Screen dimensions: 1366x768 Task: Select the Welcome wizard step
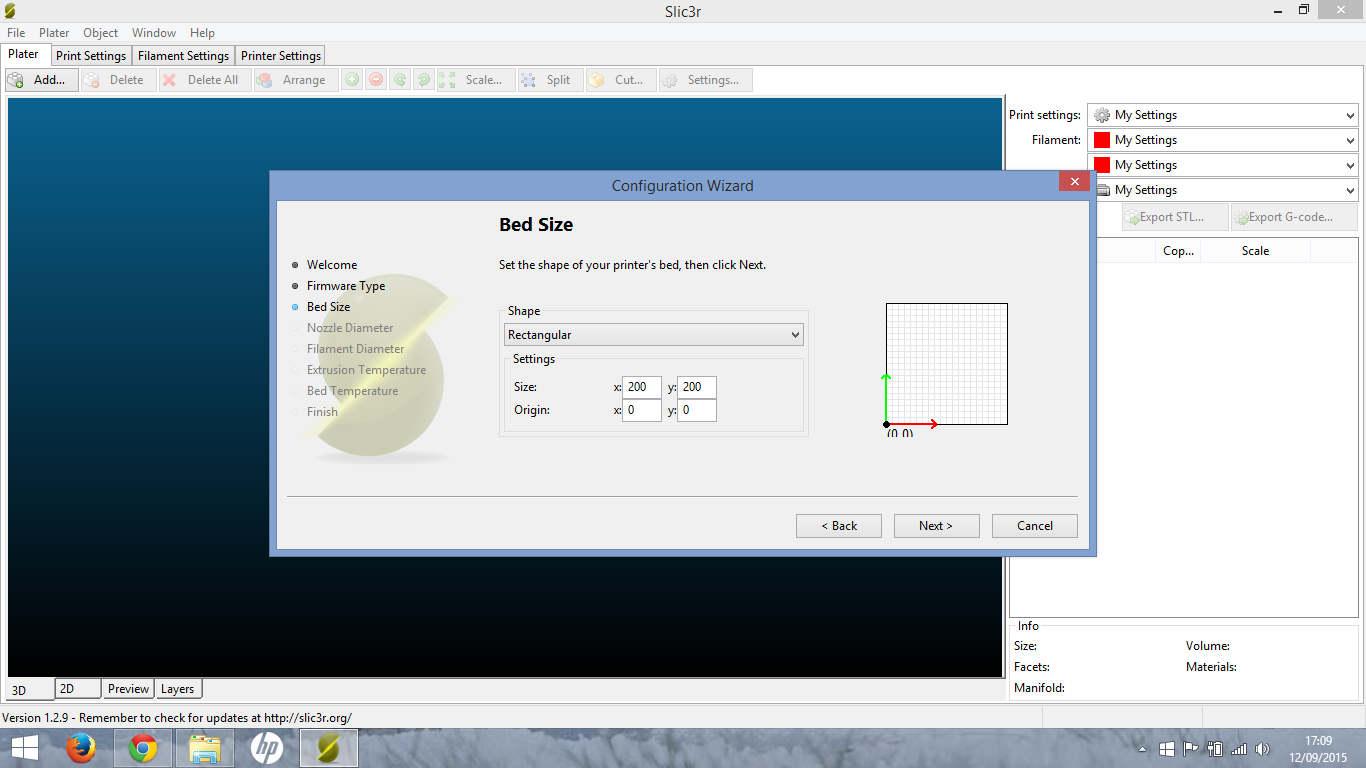click(x=332, y=265)
